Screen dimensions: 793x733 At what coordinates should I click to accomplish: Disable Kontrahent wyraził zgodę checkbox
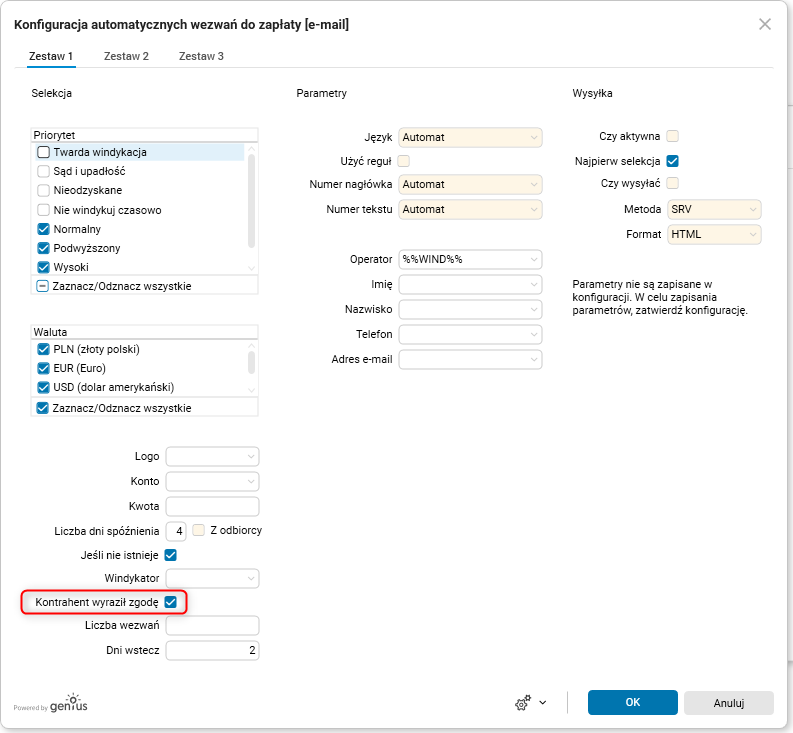[x=171, y=602]
